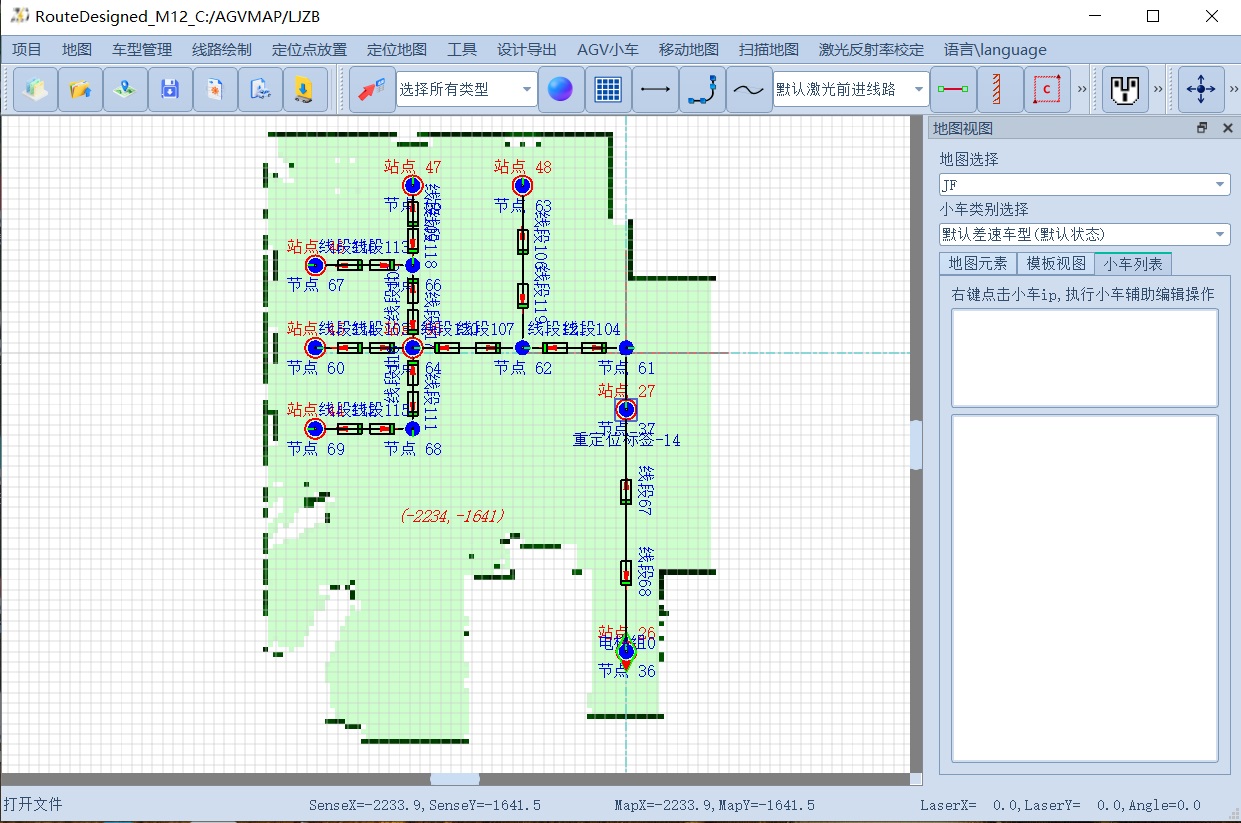Select node 节点 69 station circle
This screenshot has height=823, width=1241.
pyautogui.click(x=316, y=429)
